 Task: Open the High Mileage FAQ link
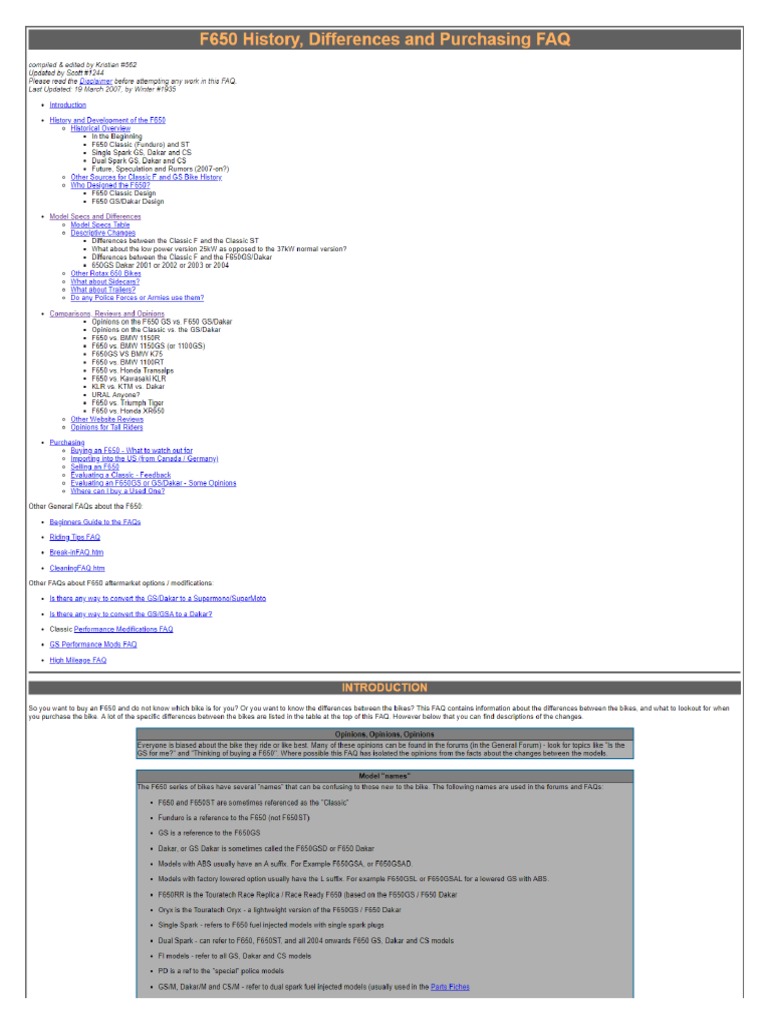(x=78, y=660)
